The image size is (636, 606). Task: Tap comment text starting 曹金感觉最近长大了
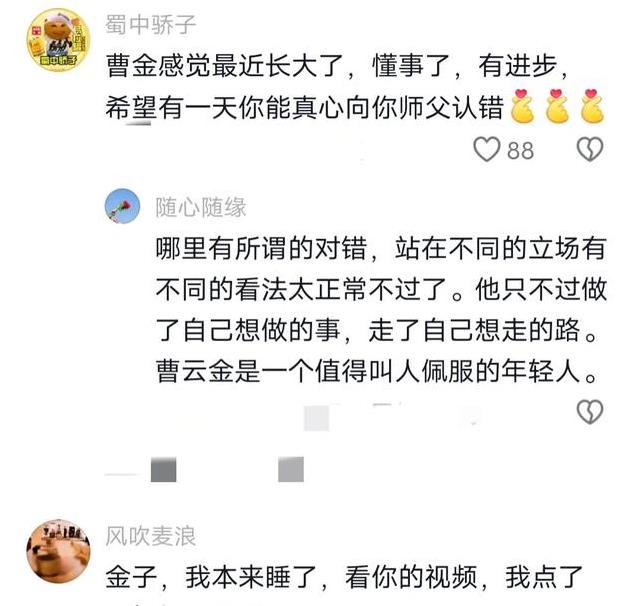point(337,86)
